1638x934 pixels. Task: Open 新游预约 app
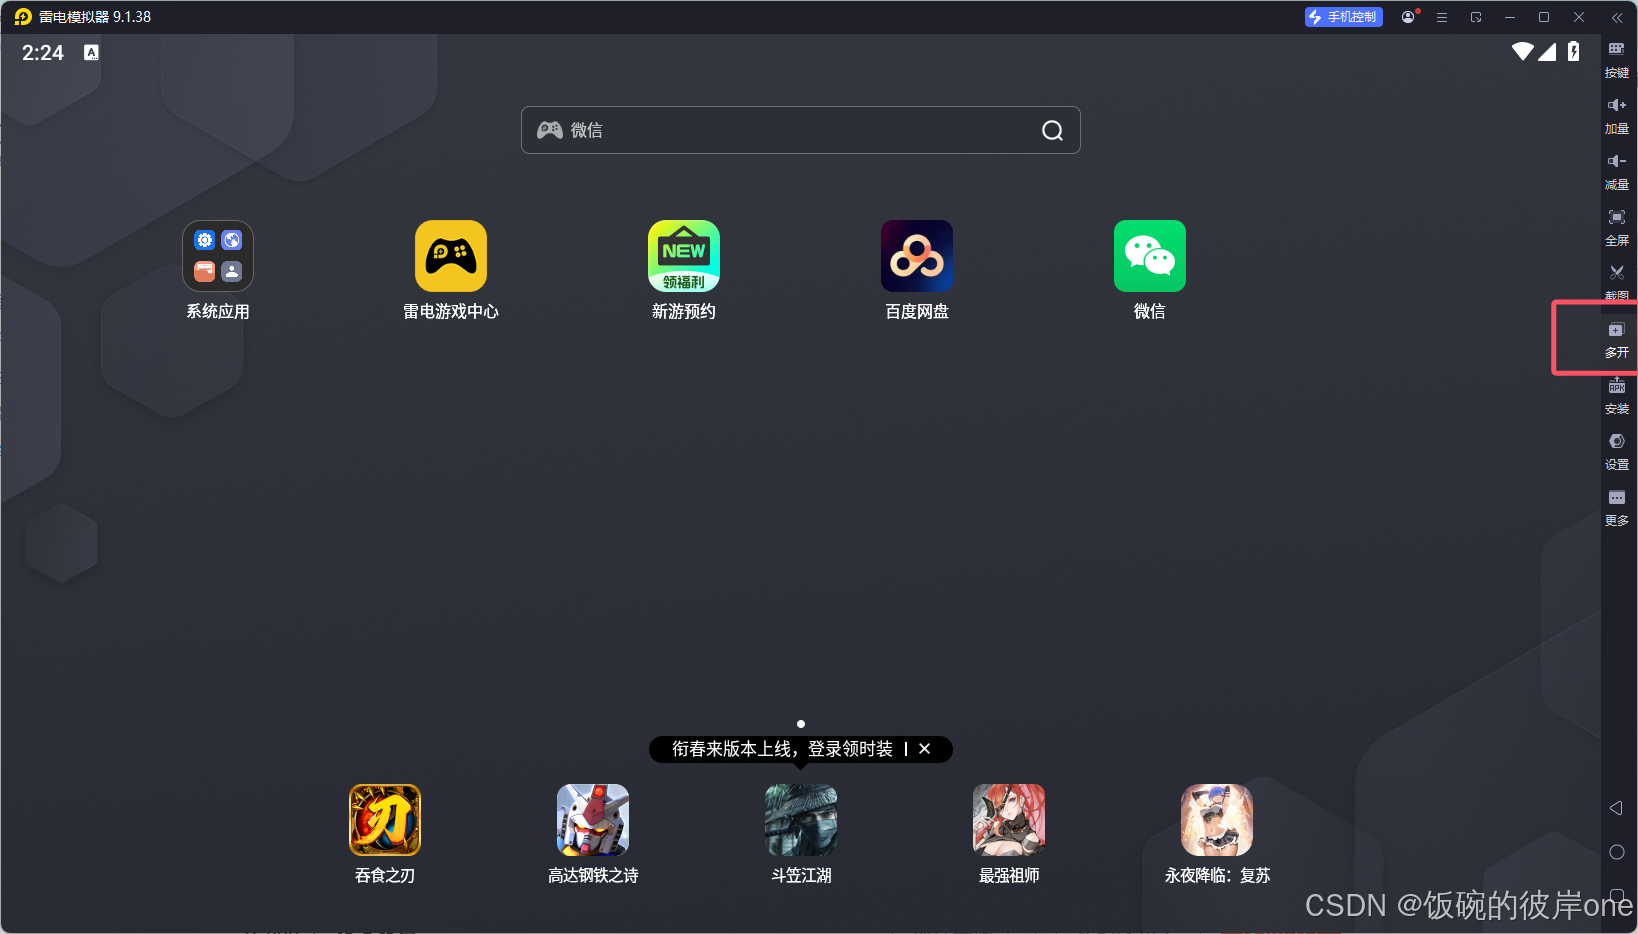click(x=684, y=256)
